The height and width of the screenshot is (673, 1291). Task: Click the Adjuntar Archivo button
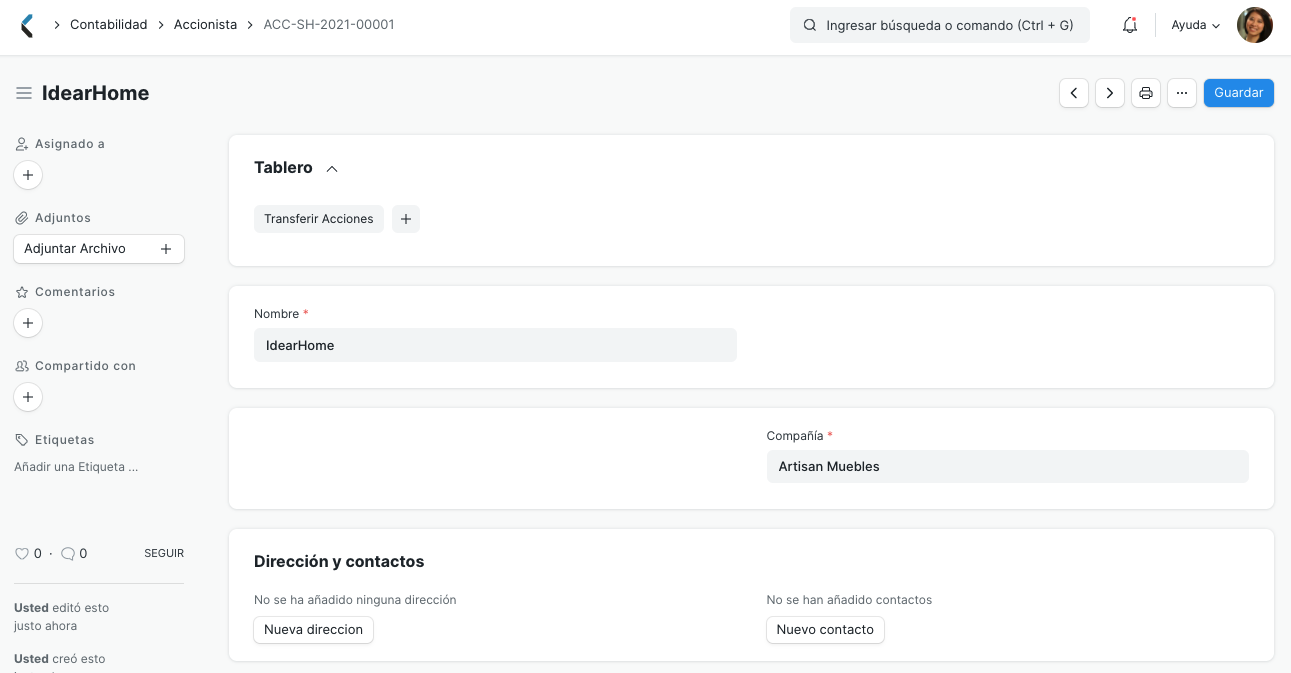[x=99, y=249]
